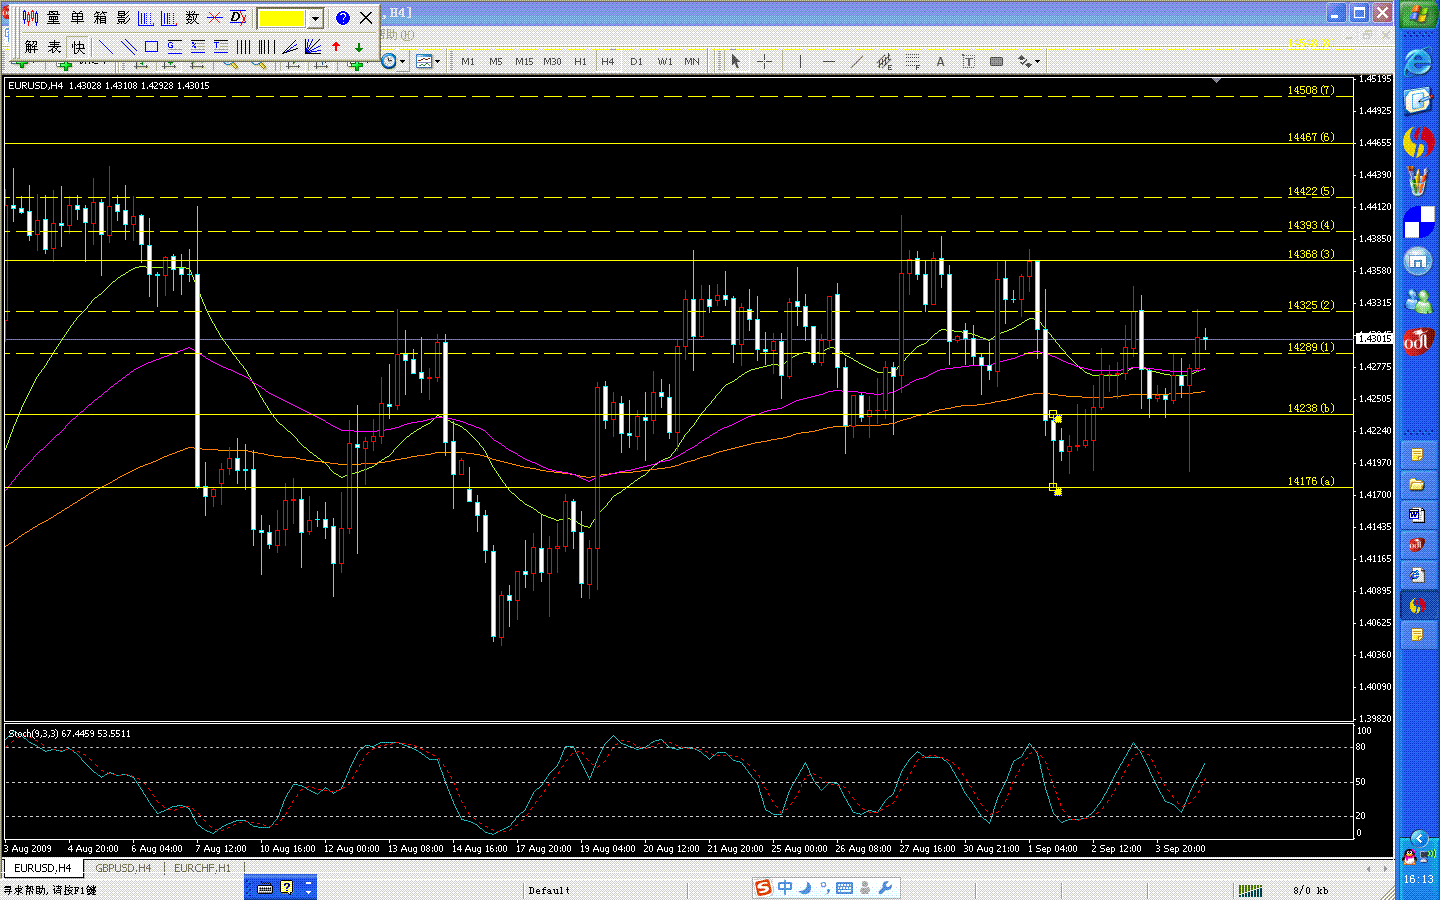
Task: Select the T-labelled lines tool
Action: point(220,47)
